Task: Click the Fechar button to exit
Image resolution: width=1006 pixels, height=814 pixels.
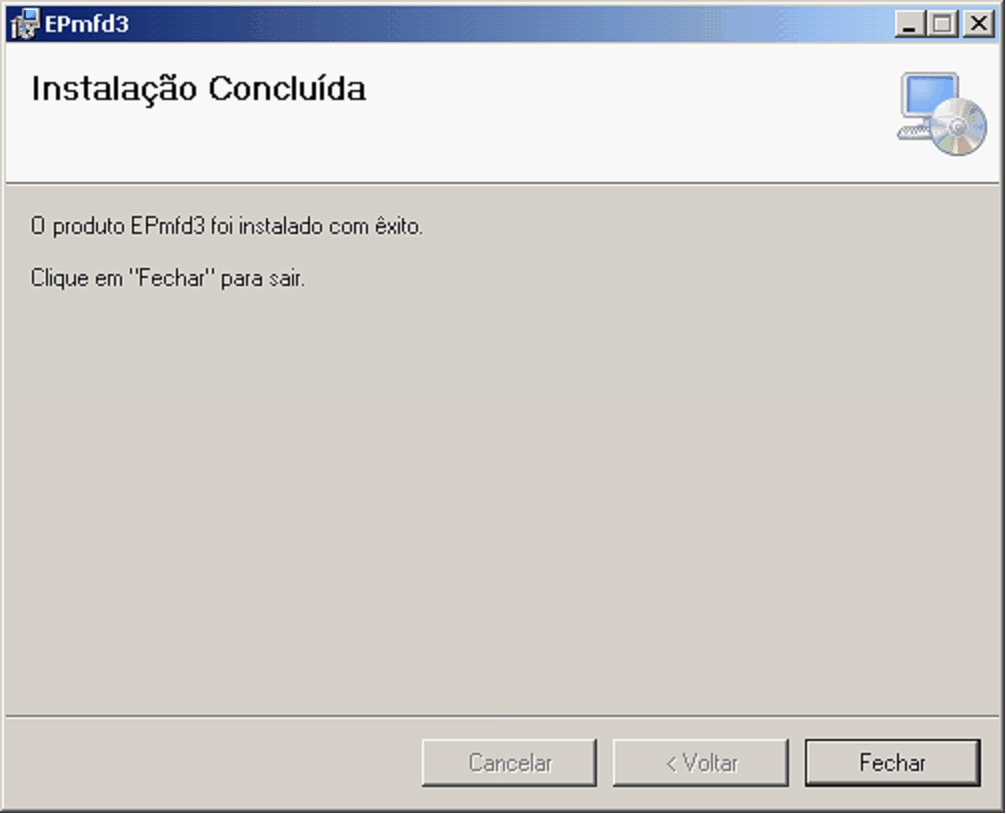Action: coord(892,763)
